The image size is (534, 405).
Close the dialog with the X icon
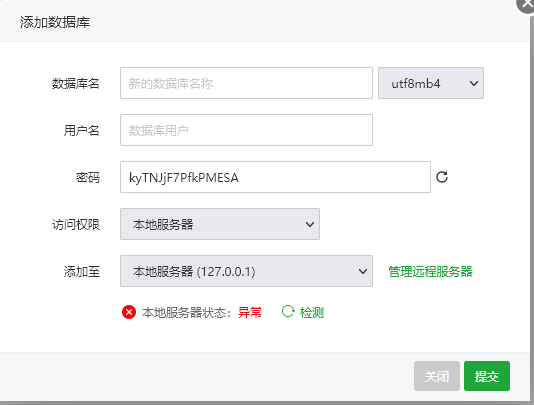pos(526,4)
